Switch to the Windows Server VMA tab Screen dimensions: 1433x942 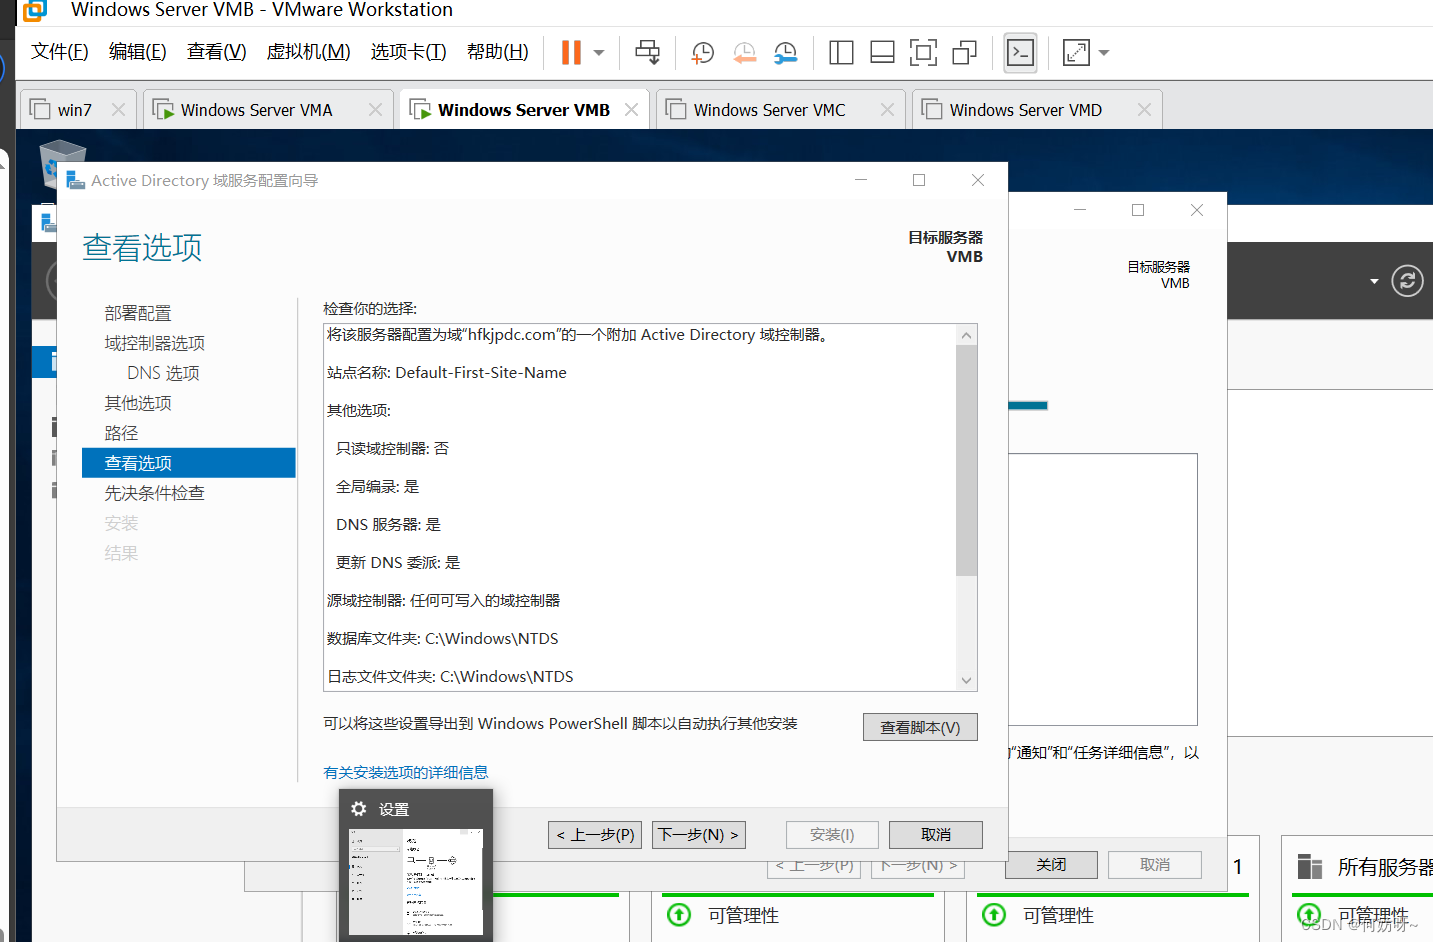(256, 110)
